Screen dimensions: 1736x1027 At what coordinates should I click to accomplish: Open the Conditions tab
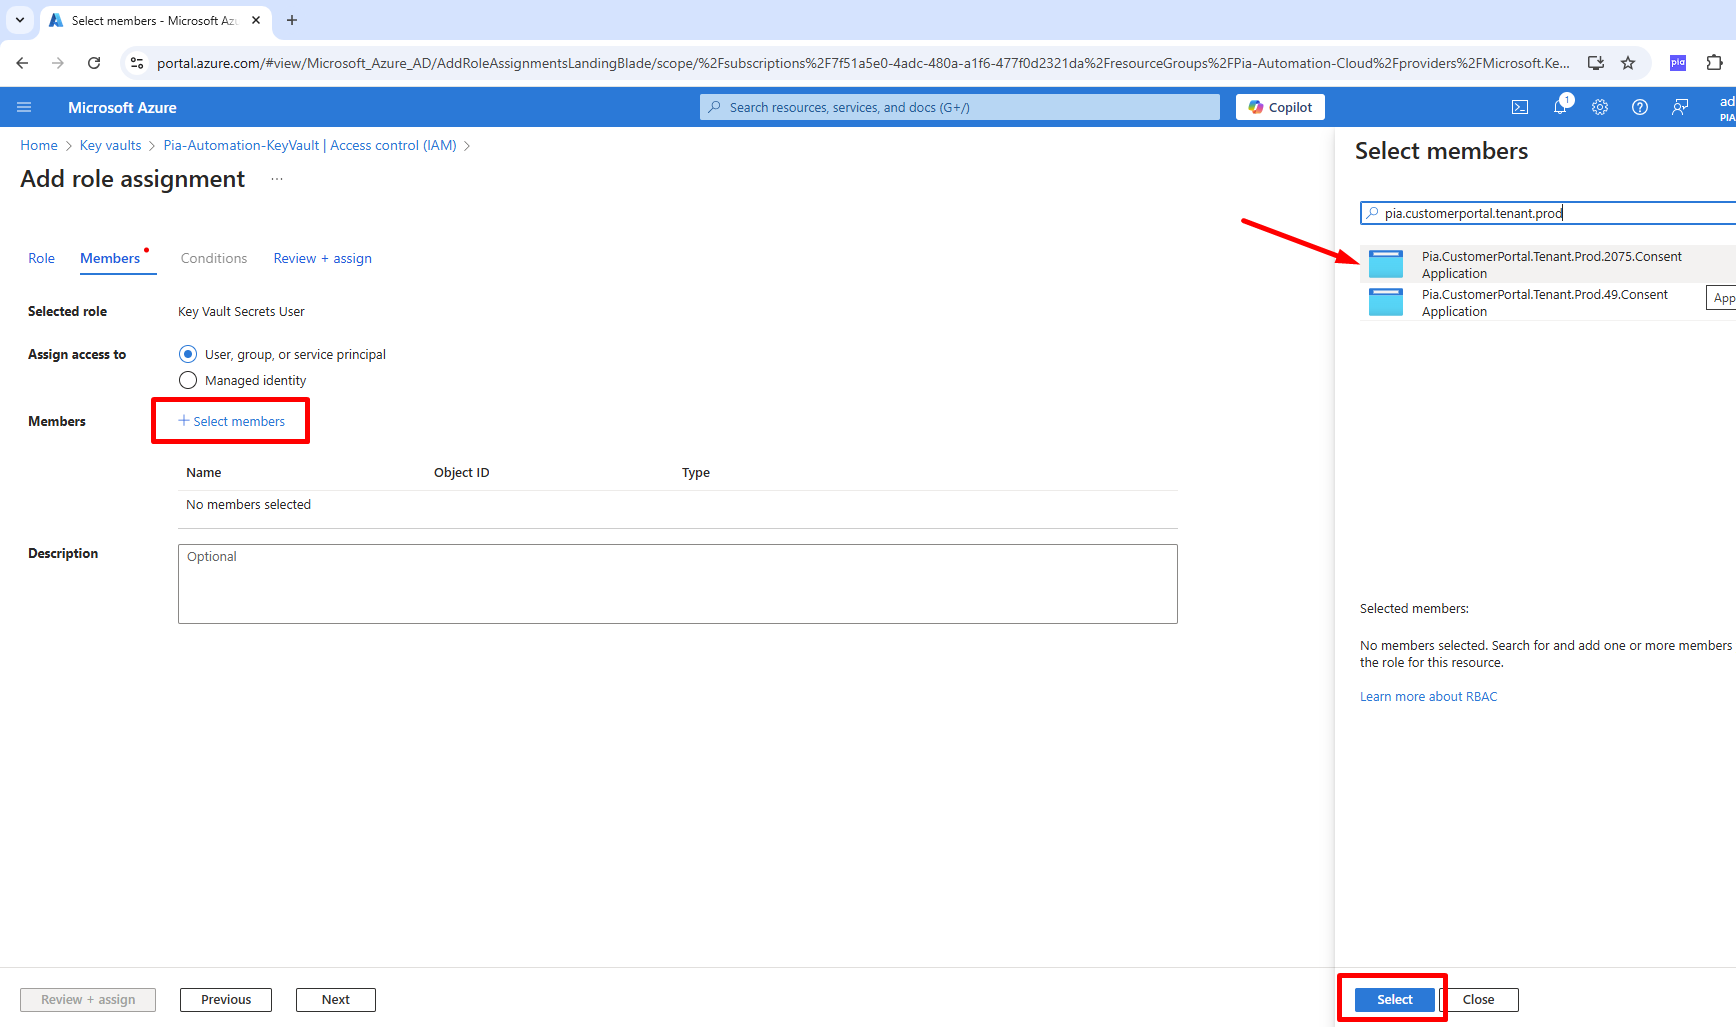pyautogui.click(x=214, y=258)
